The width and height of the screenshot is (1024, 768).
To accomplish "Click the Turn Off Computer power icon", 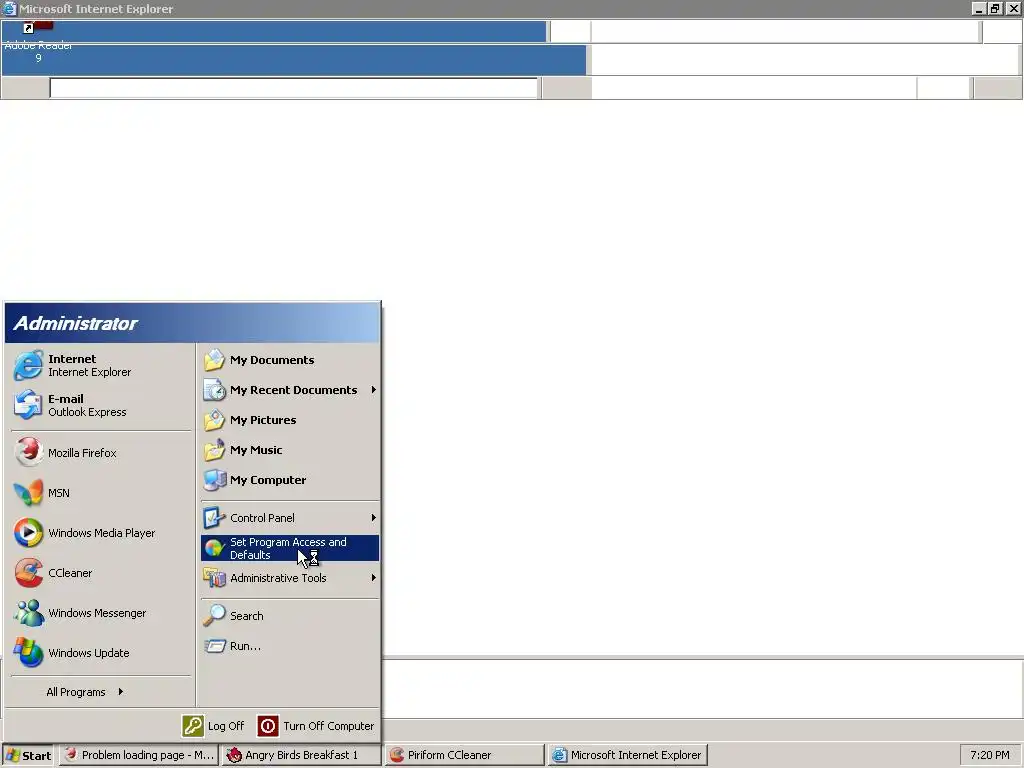I will [x=268, y=726].
